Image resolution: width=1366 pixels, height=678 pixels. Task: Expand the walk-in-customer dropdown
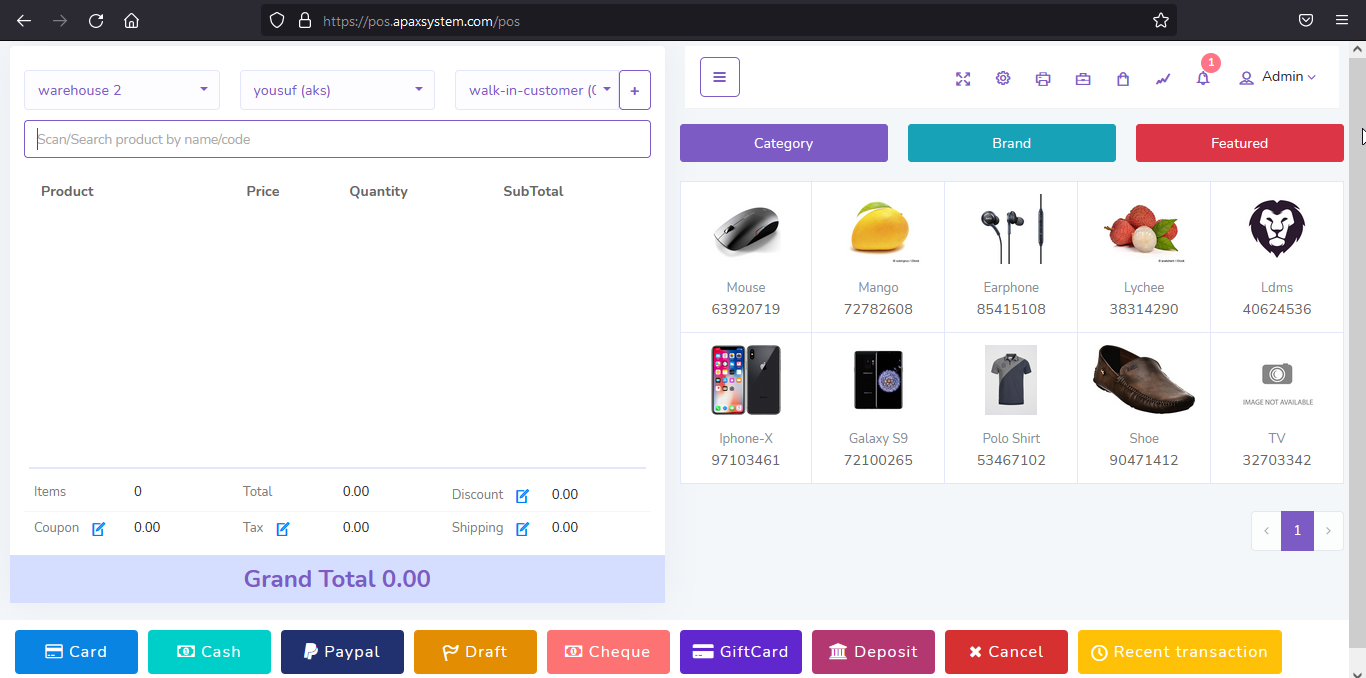pyautogui.click(x=537, y=90)
